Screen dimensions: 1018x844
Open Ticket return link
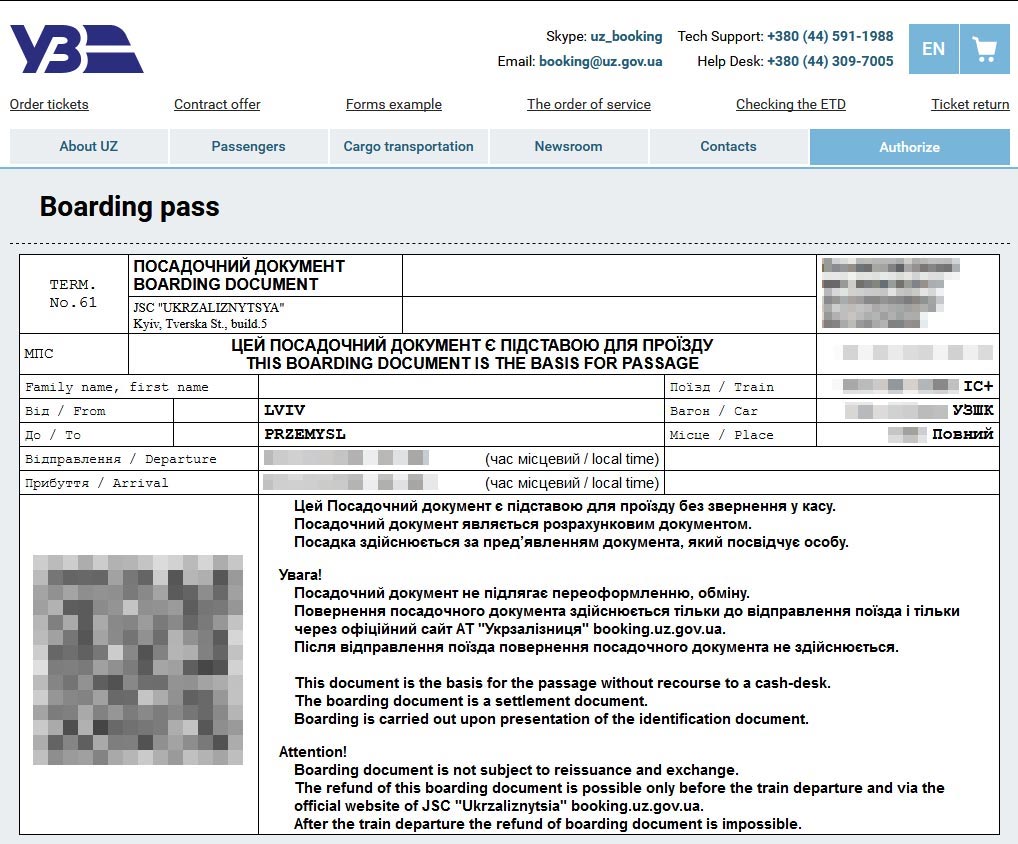tap(970, 104)
